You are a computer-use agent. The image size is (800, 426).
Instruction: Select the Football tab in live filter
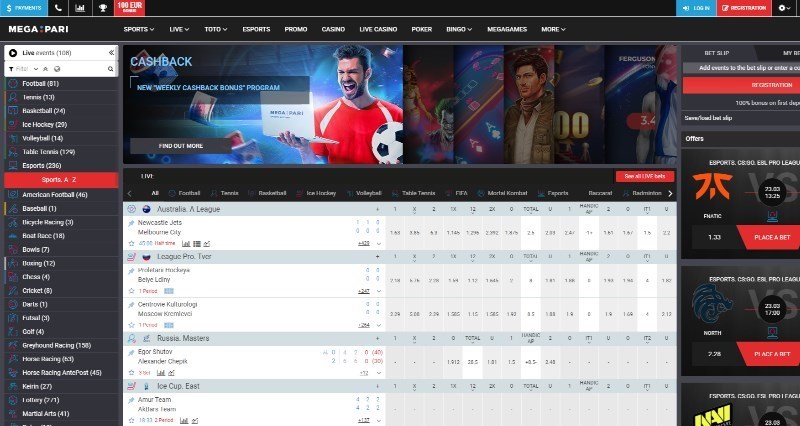pos(184,193)
